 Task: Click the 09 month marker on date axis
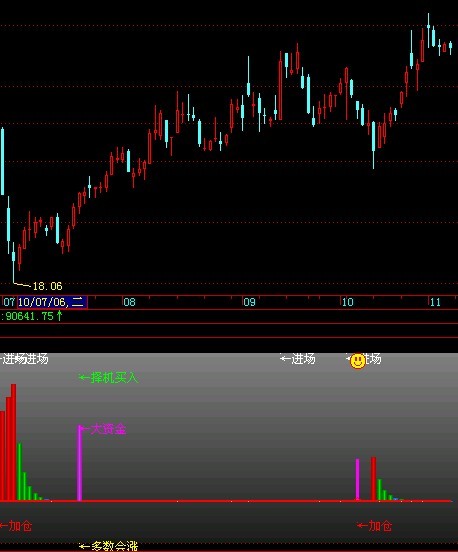pyautogui.click(x=249, y=302)
